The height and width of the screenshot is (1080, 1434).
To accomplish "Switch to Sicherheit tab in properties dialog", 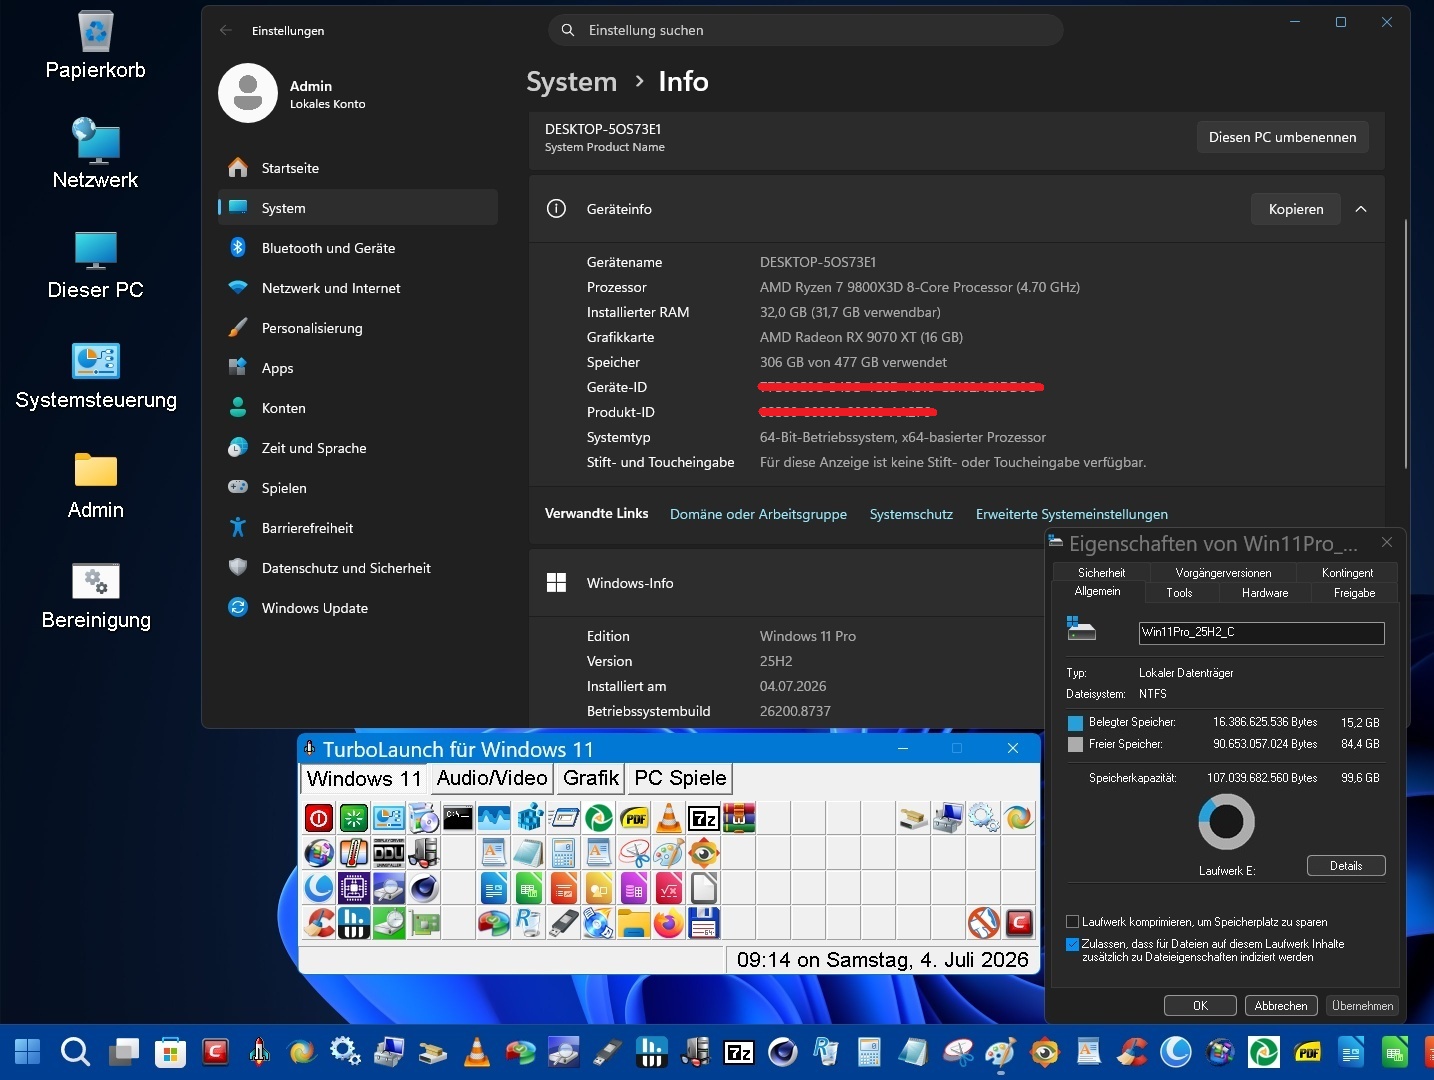I will click(1101, 573).
